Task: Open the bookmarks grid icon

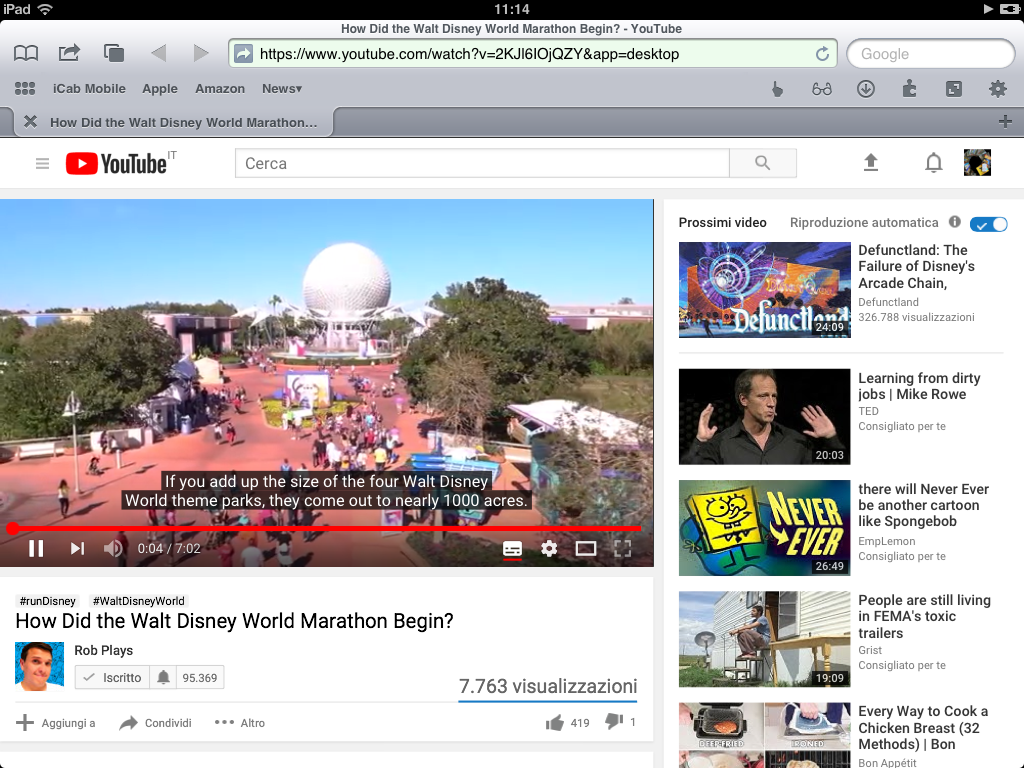Action: click(x=25, y=88)
